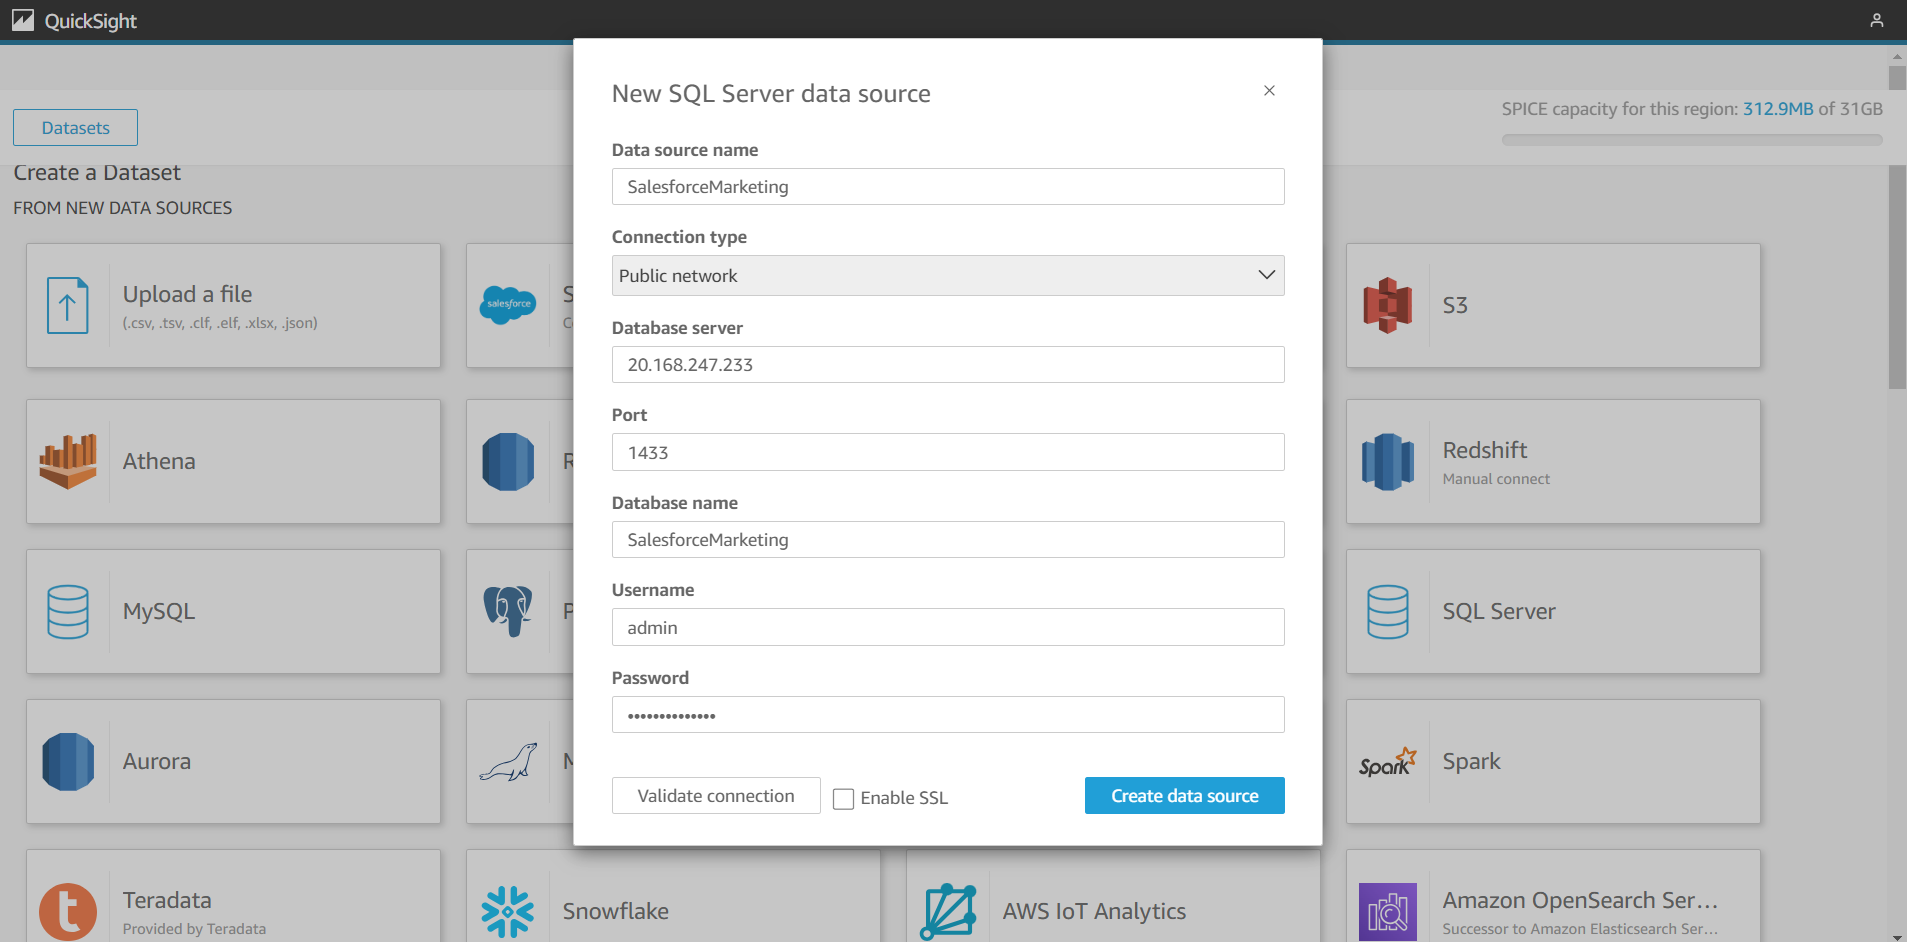Focus the Port field with 1433

tap(948, 452)
